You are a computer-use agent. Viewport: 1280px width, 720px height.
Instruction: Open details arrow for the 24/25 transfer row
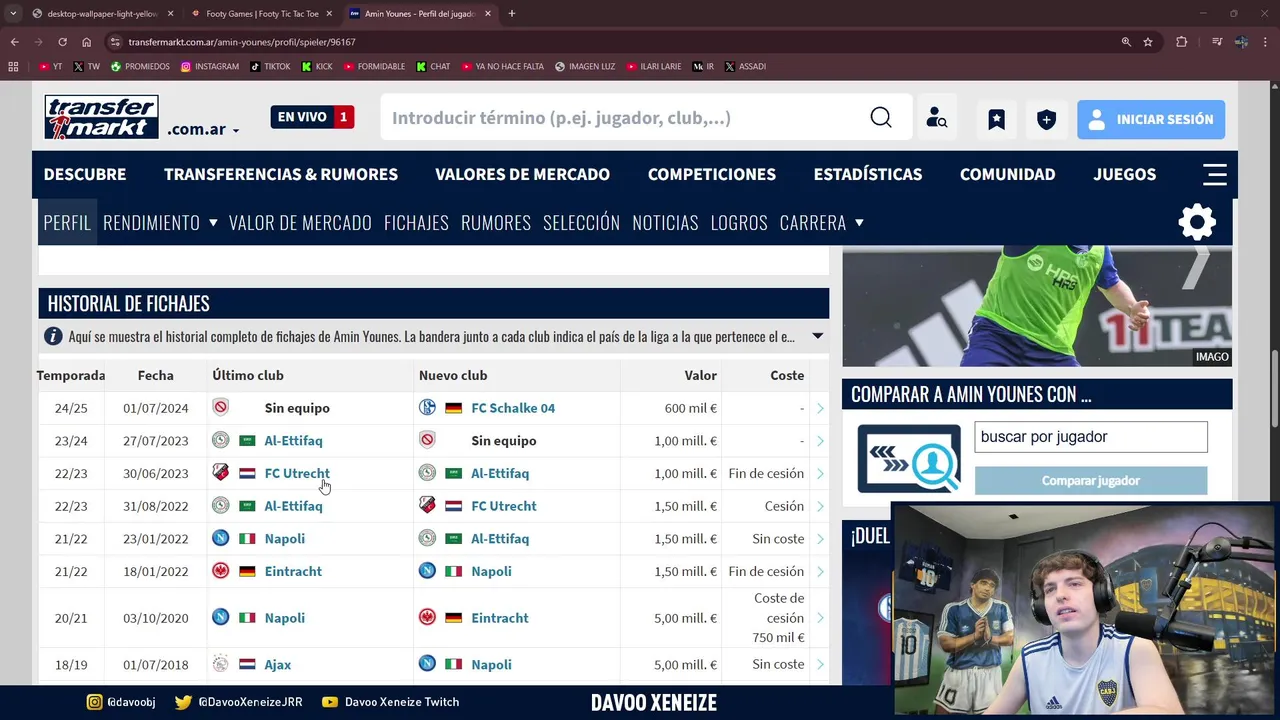(820, 408)
